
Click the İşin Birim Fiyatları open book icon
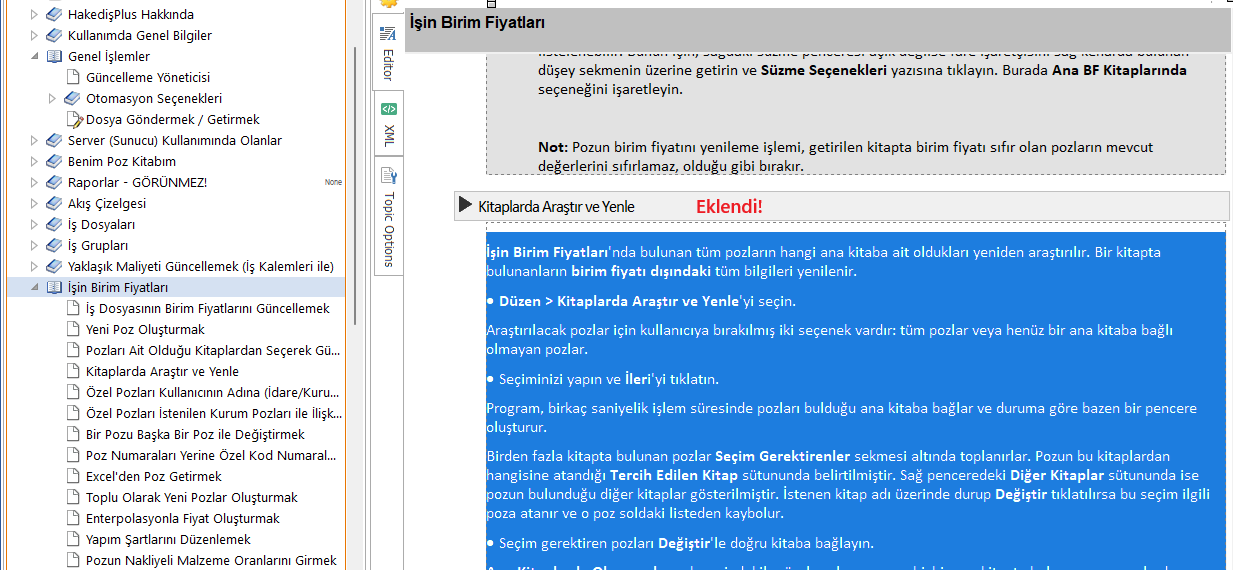tap(54, 288)
